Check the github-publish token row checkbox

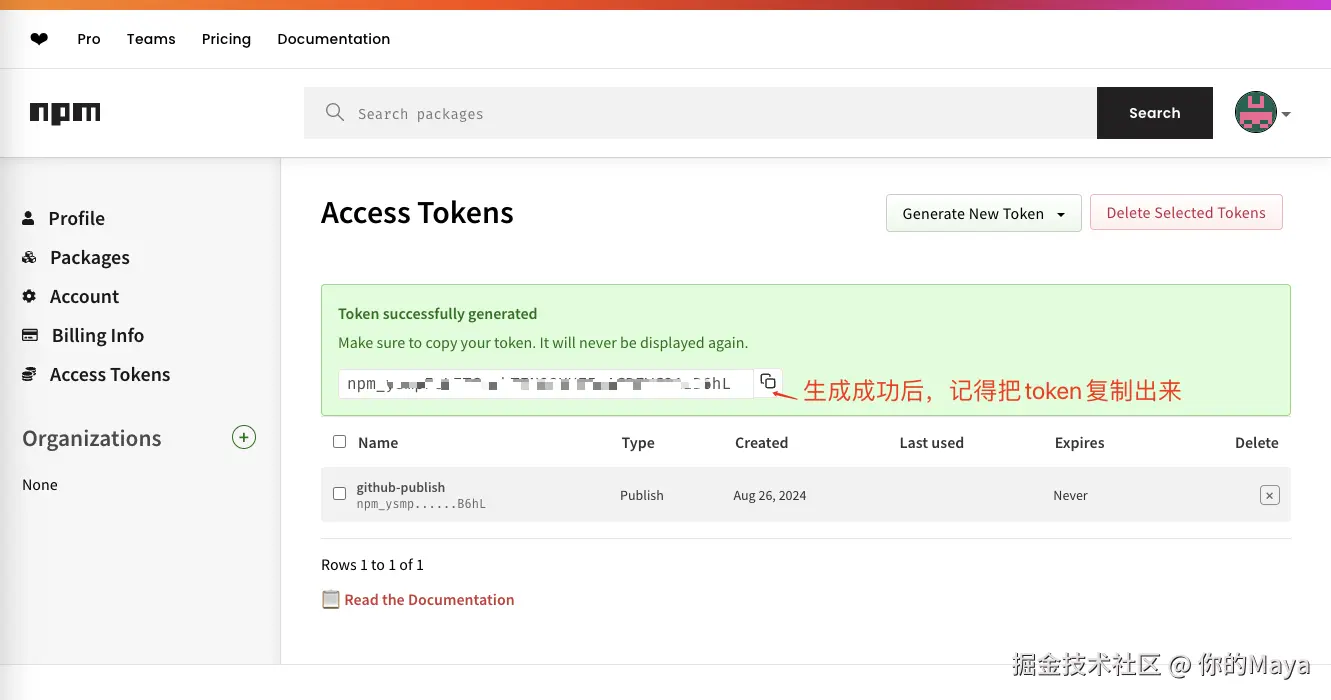click(339, 493)
